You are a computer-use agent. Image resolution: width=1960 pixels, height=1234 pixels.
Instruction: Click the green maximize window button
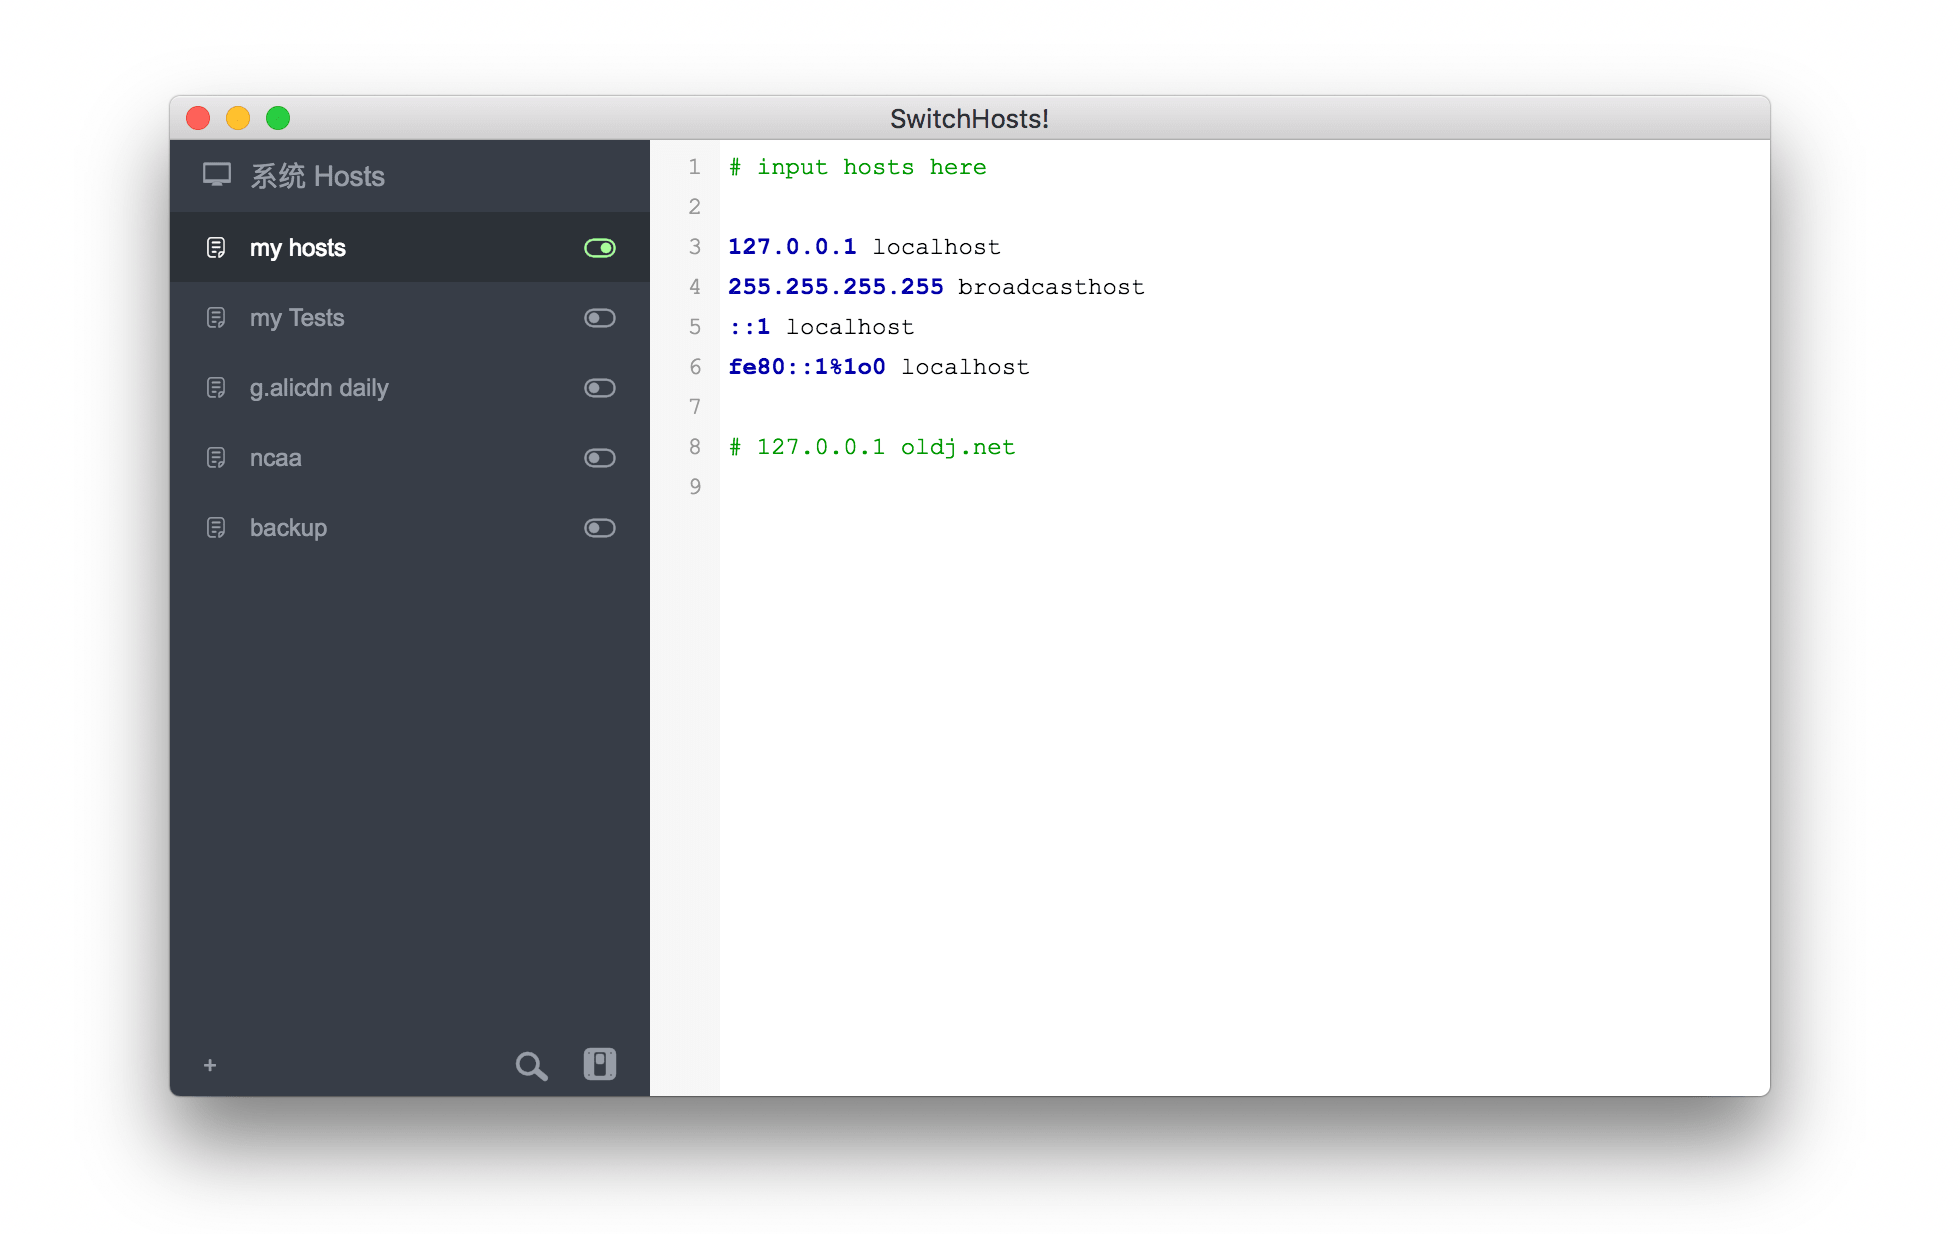pyautogui.click(x=278, y=118)
